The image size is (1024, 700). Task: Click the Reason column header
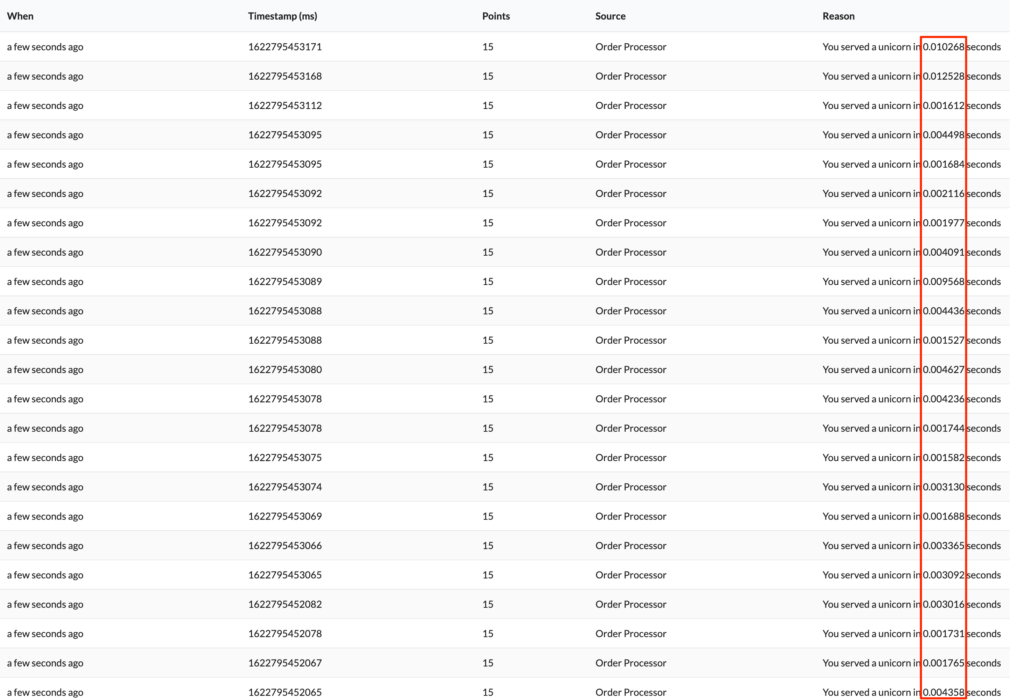pyautogui.click(x=839, y=16)
